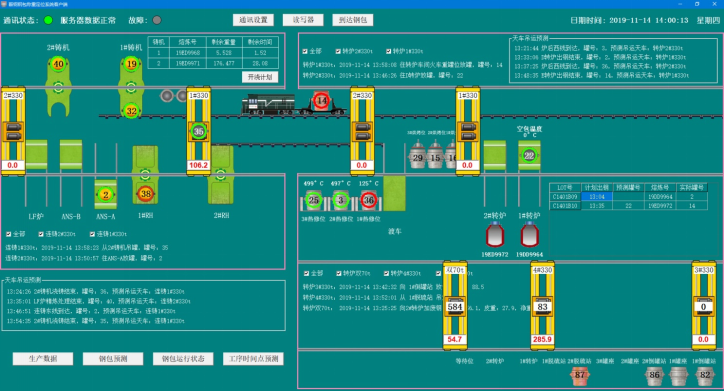This screenshot has width=725, height=391.
Task: Select ladle 36 at 1#热修位
Action: coord(369,200)
